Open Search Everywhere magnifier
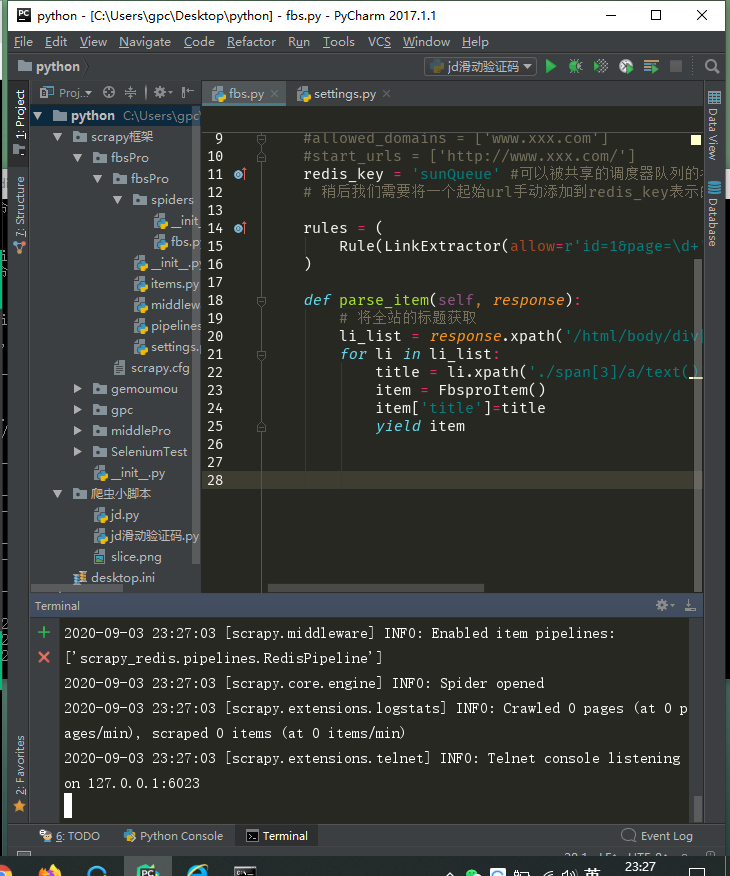The height and width of the screenshot is (876, 730). pos(712,66)
